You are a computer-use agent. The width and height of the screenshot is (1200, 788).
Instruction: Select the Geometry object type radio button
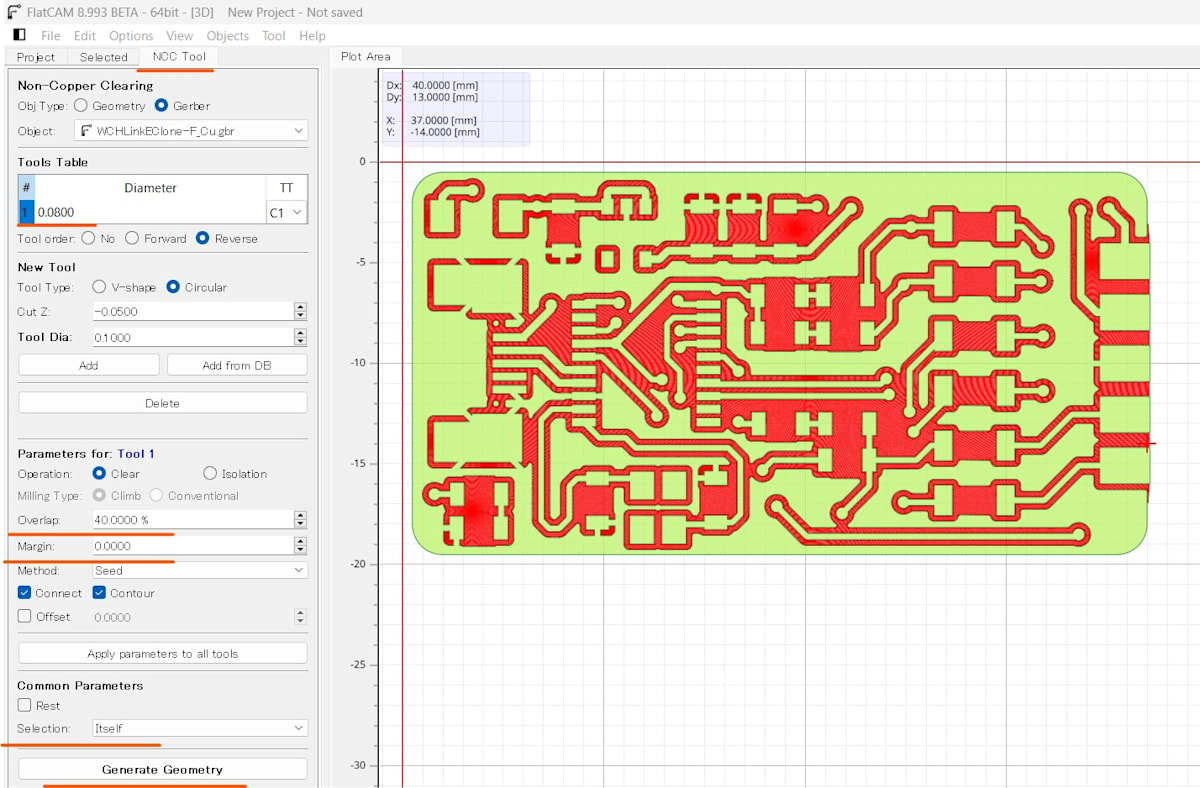[81, 106]
